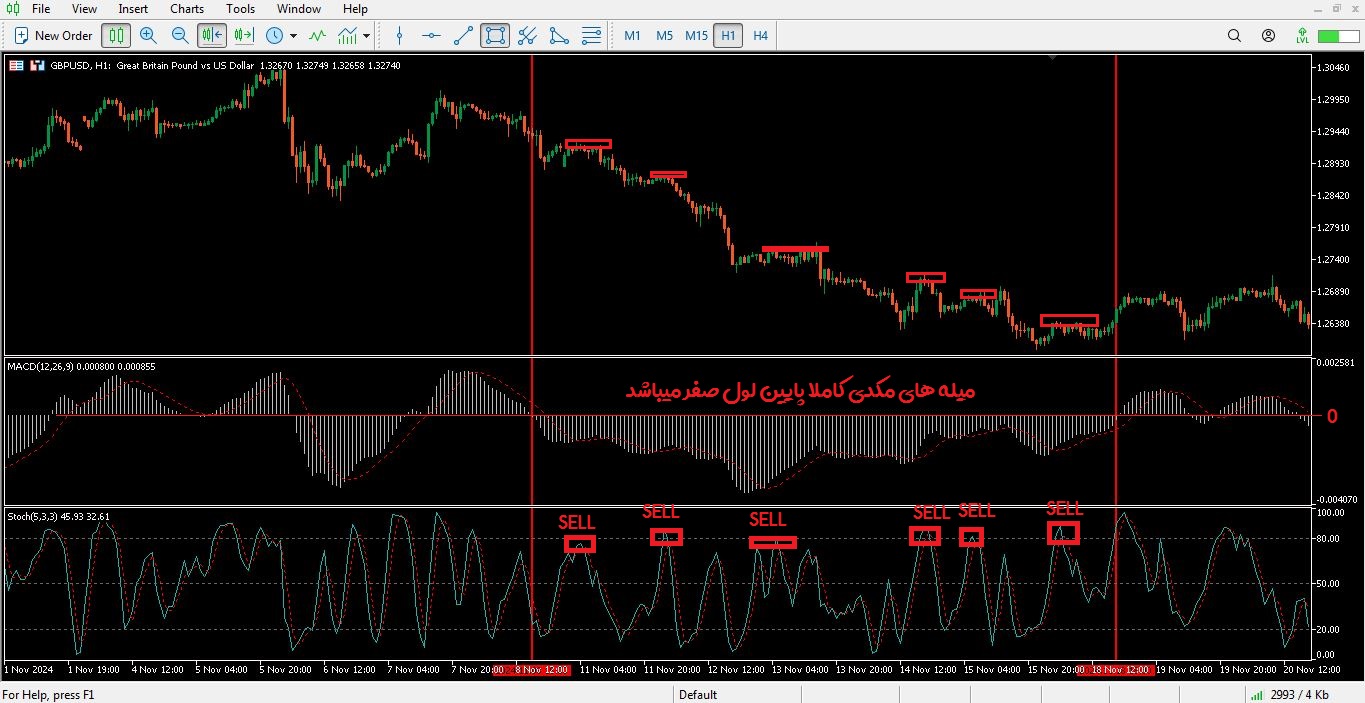1365x703 pixels.
Task: Toggle auto-scroll to latest bar
Action: click(x=212, y=36)
